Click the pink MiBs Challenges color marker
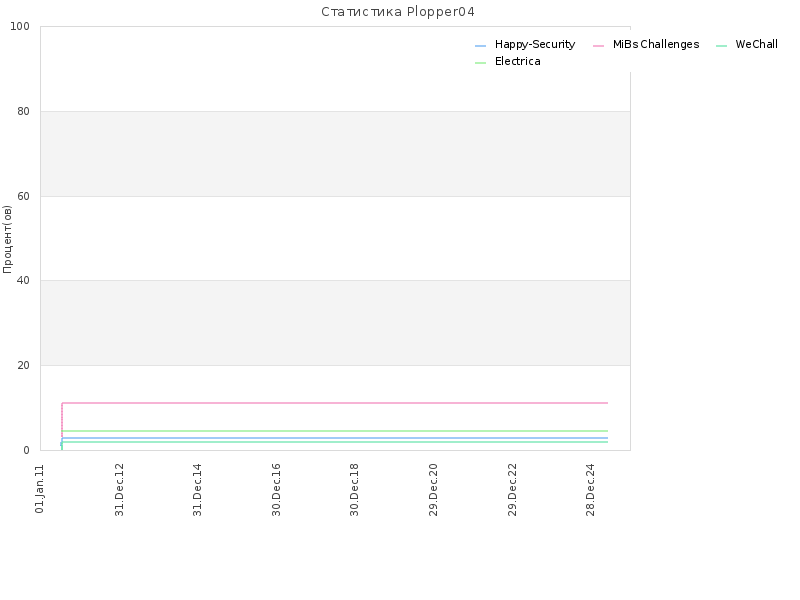 (598, 46)
